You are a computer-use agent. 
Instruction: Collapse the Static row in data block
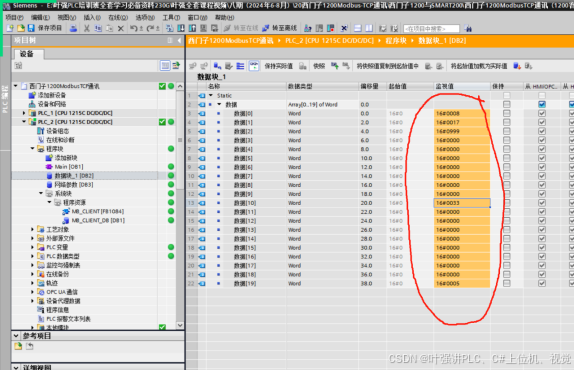point(211,95)
